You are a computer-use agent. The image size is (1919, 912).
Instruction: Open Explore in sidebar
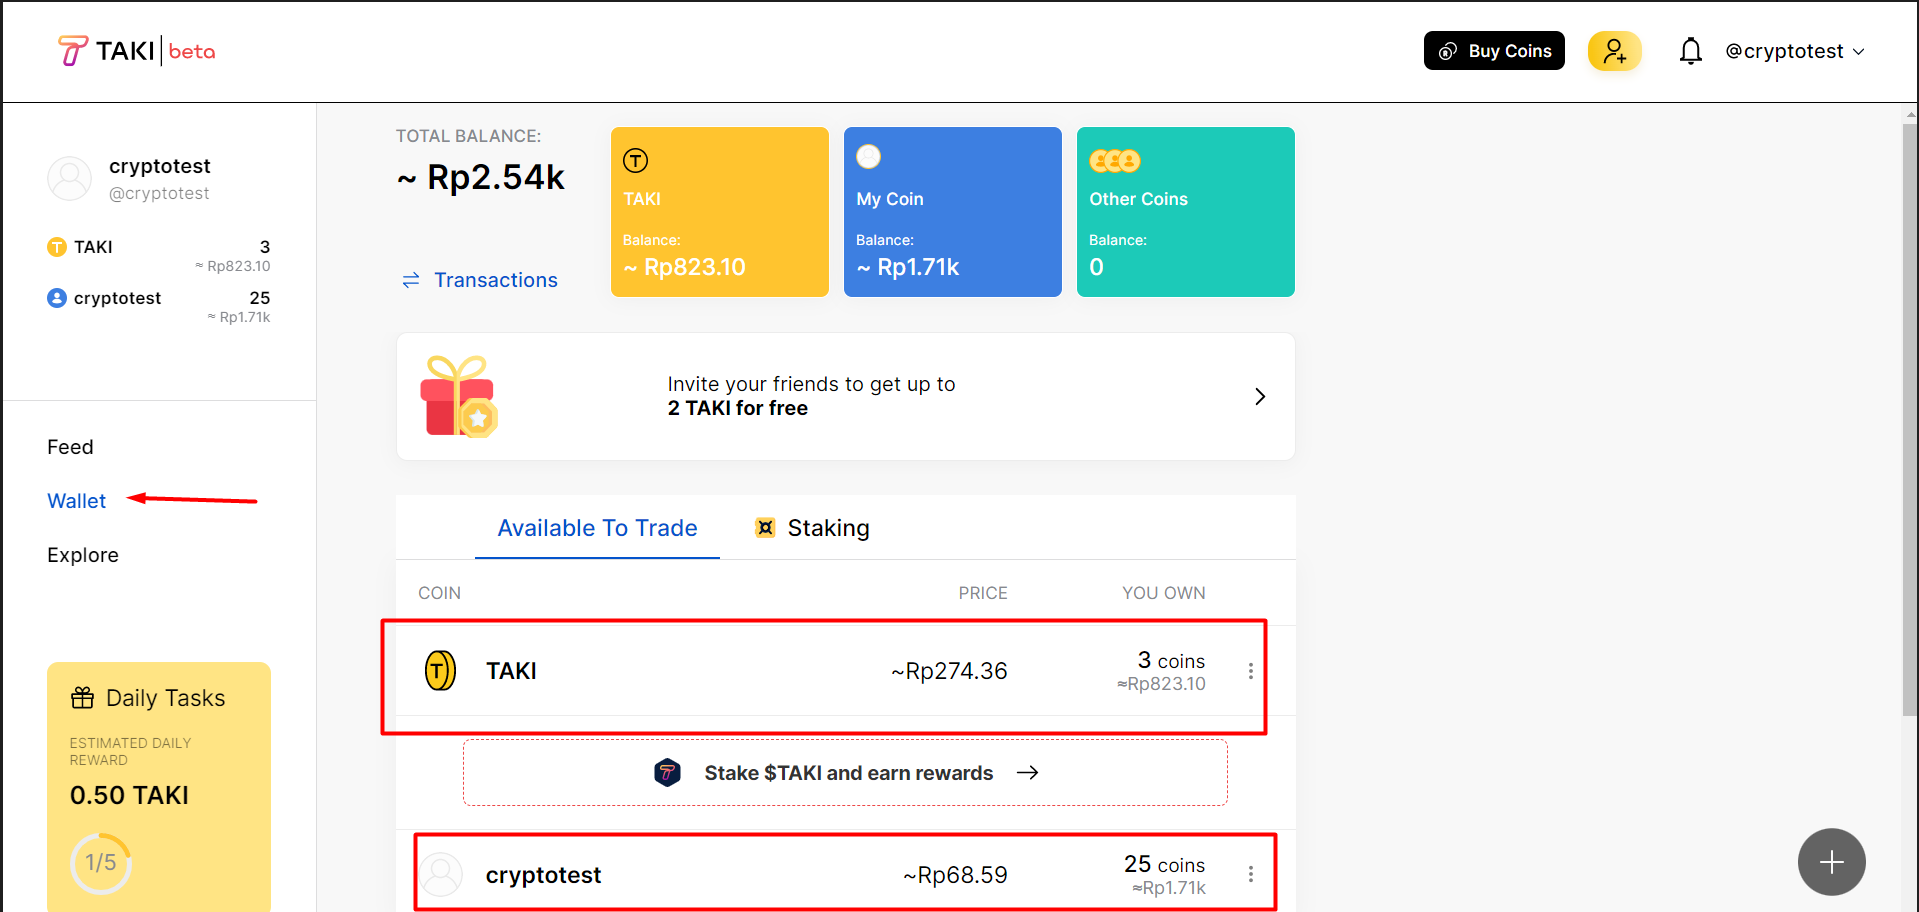tap(83, 555)
